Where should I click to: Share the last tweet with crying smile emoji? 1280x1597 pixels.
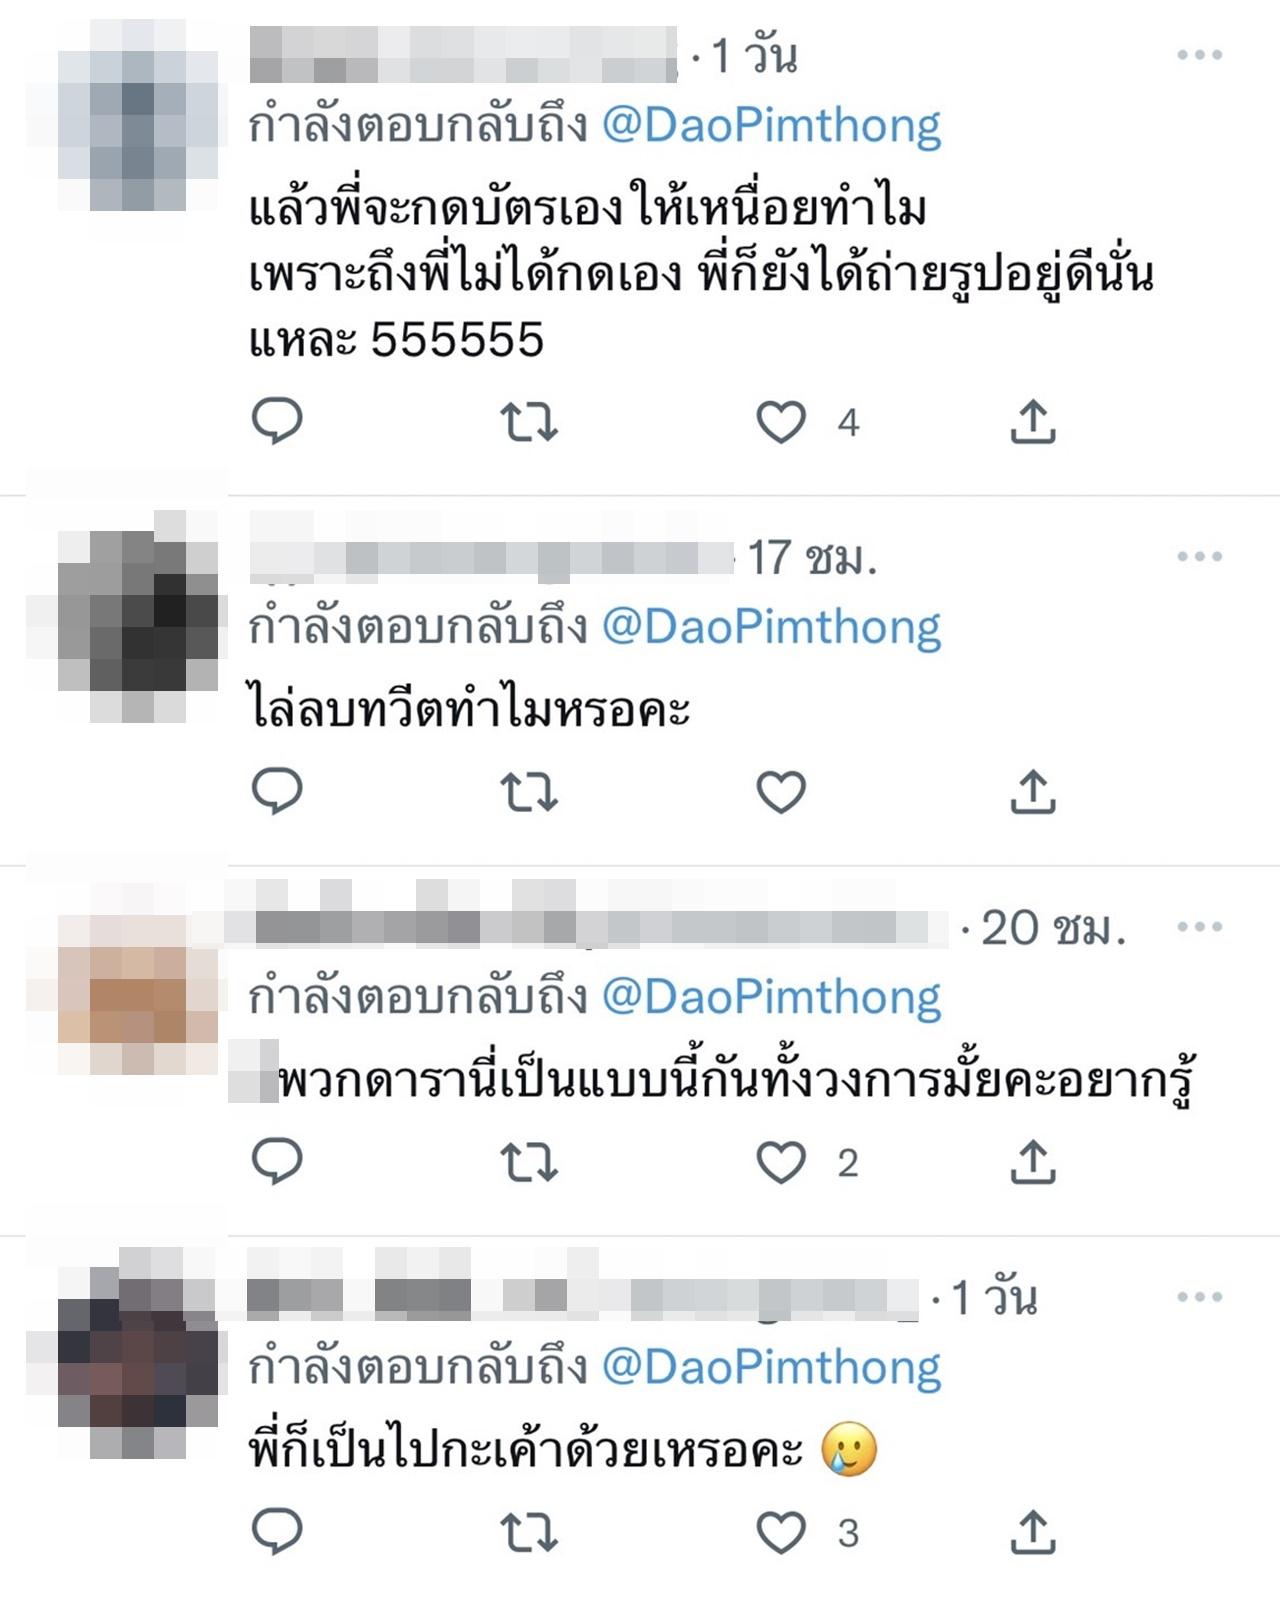pos(1033,1532)
